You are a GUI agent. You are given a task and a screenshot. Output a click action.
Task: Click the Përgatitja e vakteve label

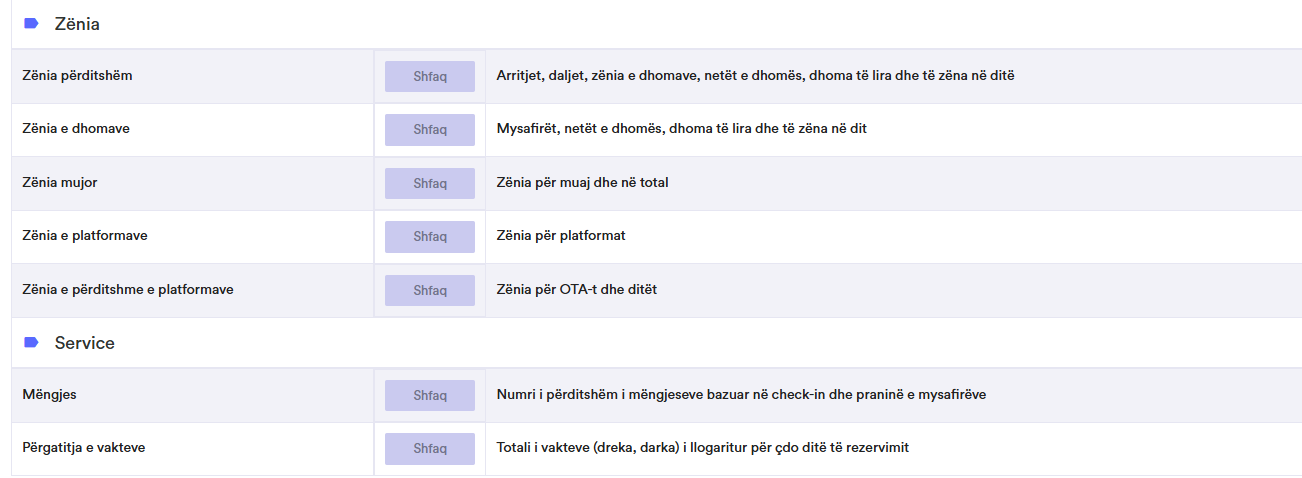[x=84, y=448]
